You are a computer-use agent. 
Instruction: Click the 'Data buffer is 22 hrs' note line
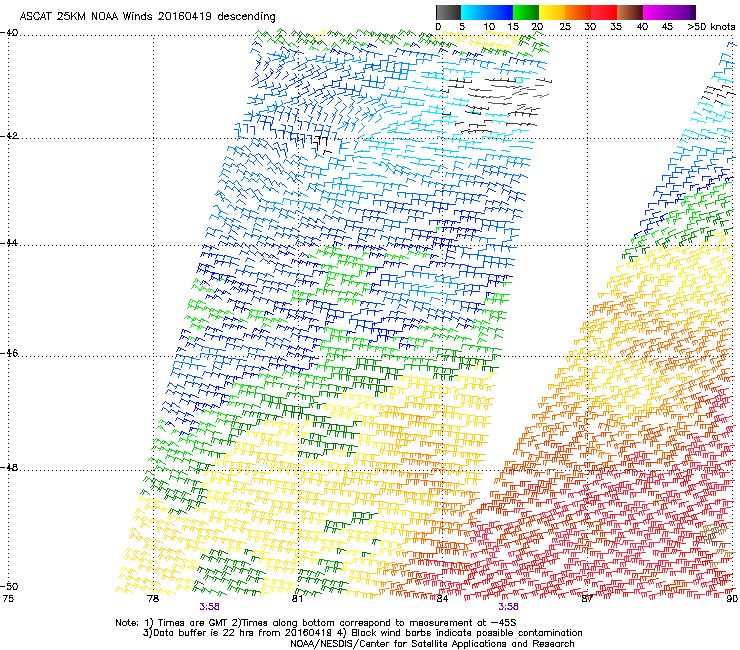pyautogui.click(x=362, y=633)
